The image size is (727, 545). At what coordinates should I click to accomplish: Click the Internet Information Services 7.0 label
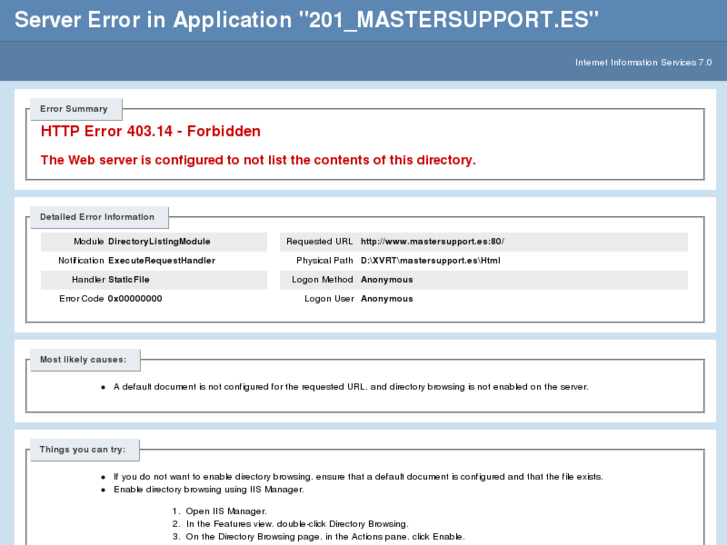643,62
